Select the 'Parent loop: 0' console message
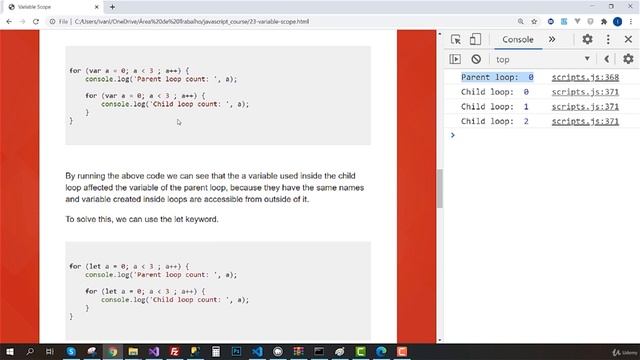 [497, 77]
